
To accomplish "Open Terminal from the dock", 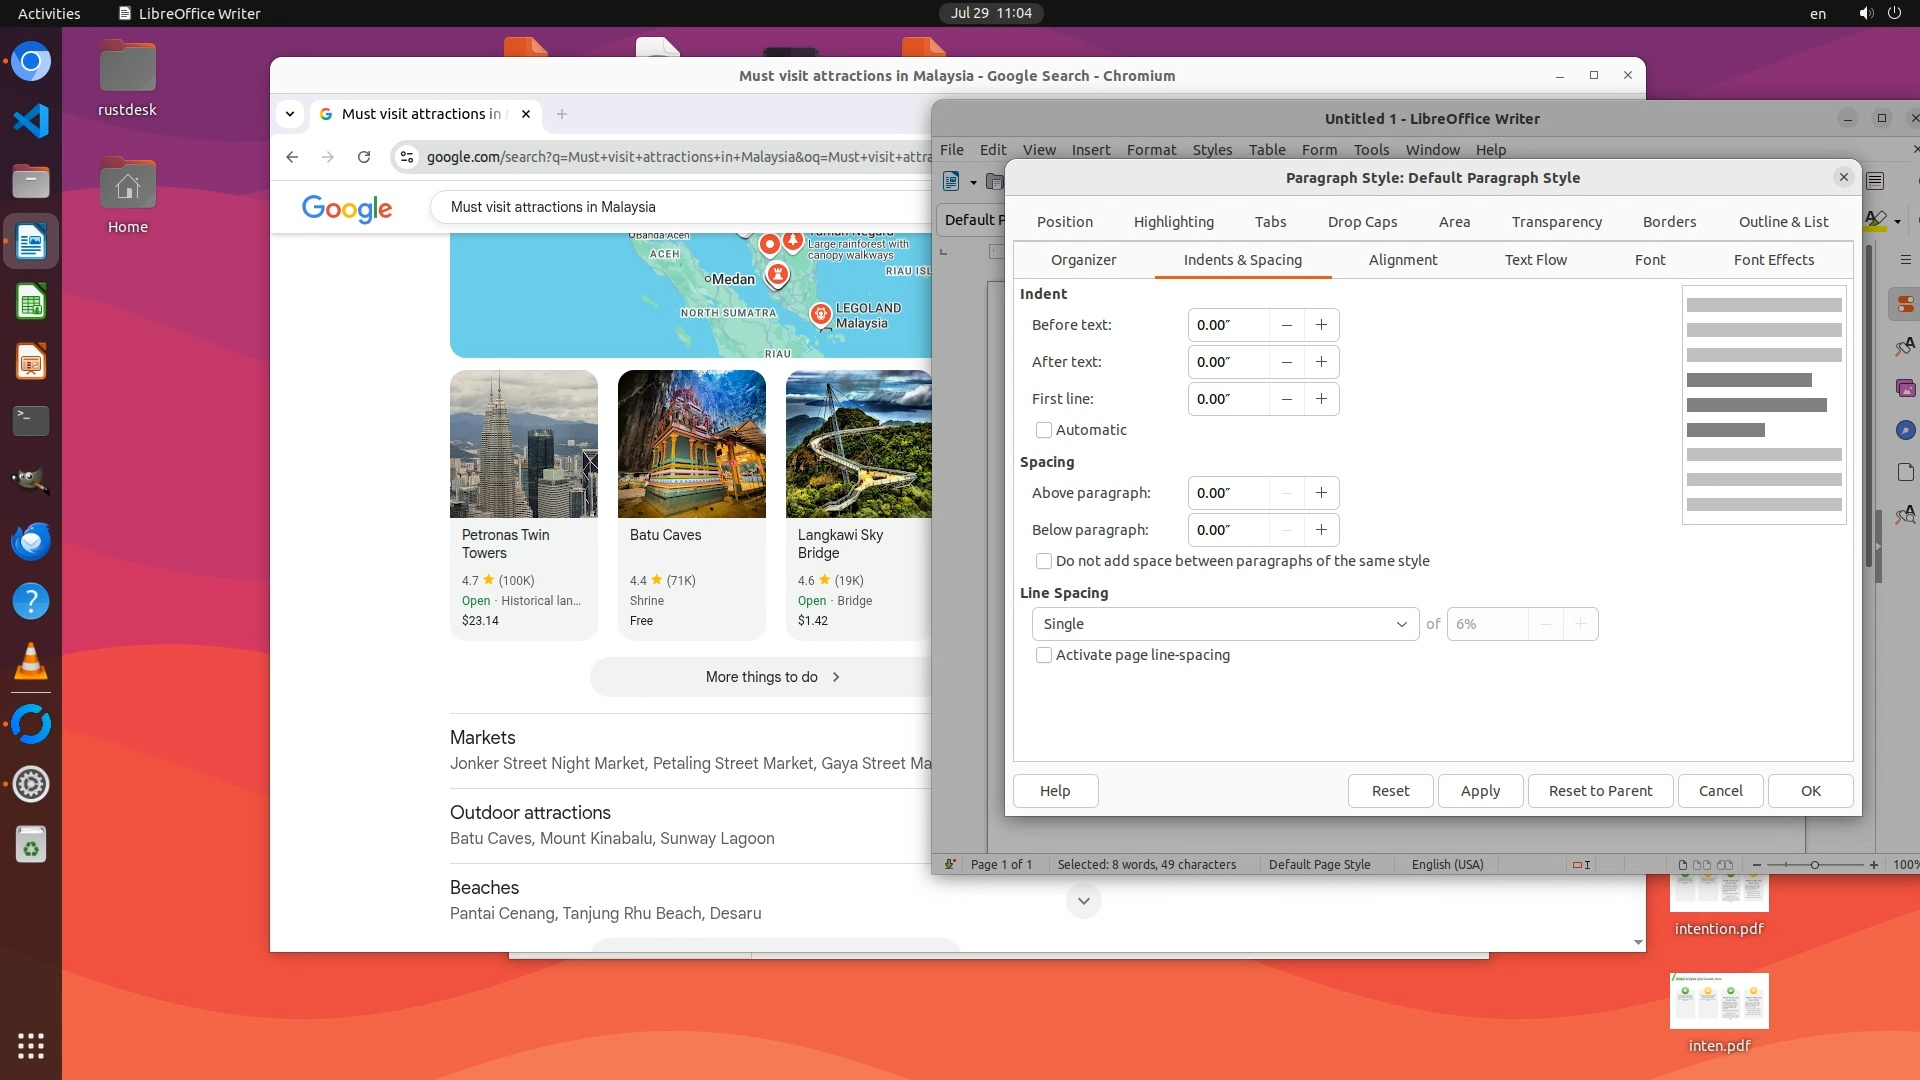I will (31, 421).
